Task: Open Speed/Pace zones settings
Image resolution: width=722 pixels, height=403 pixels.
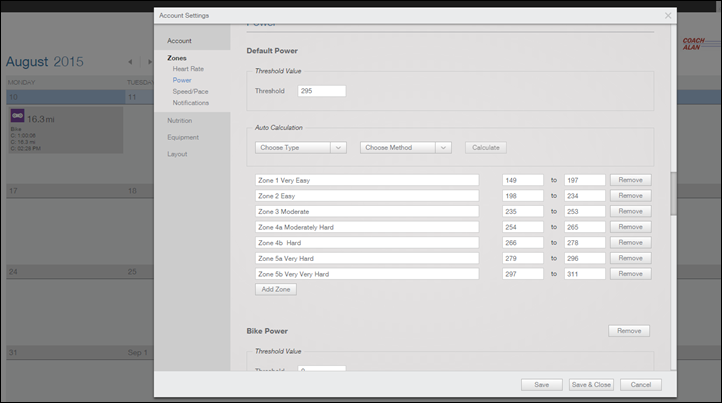Action: coord(191,91)
